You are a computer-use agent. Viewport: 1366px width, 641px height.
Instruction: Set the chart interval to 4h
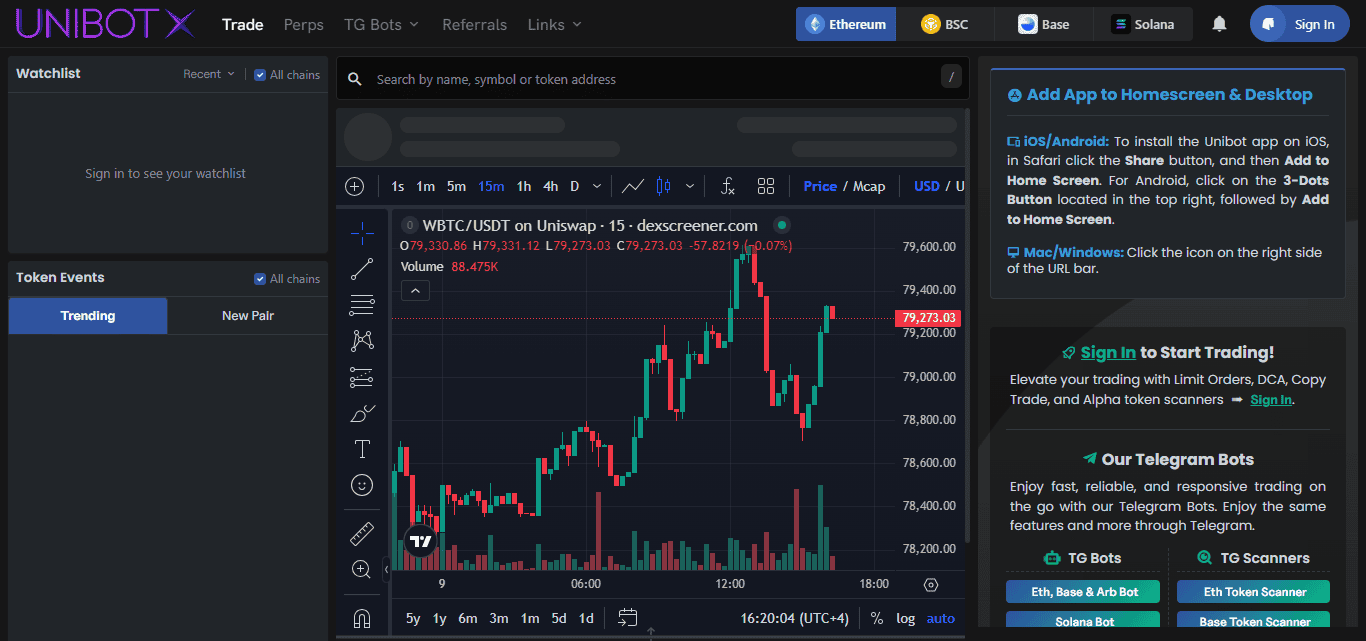click(x=551, y=186)
